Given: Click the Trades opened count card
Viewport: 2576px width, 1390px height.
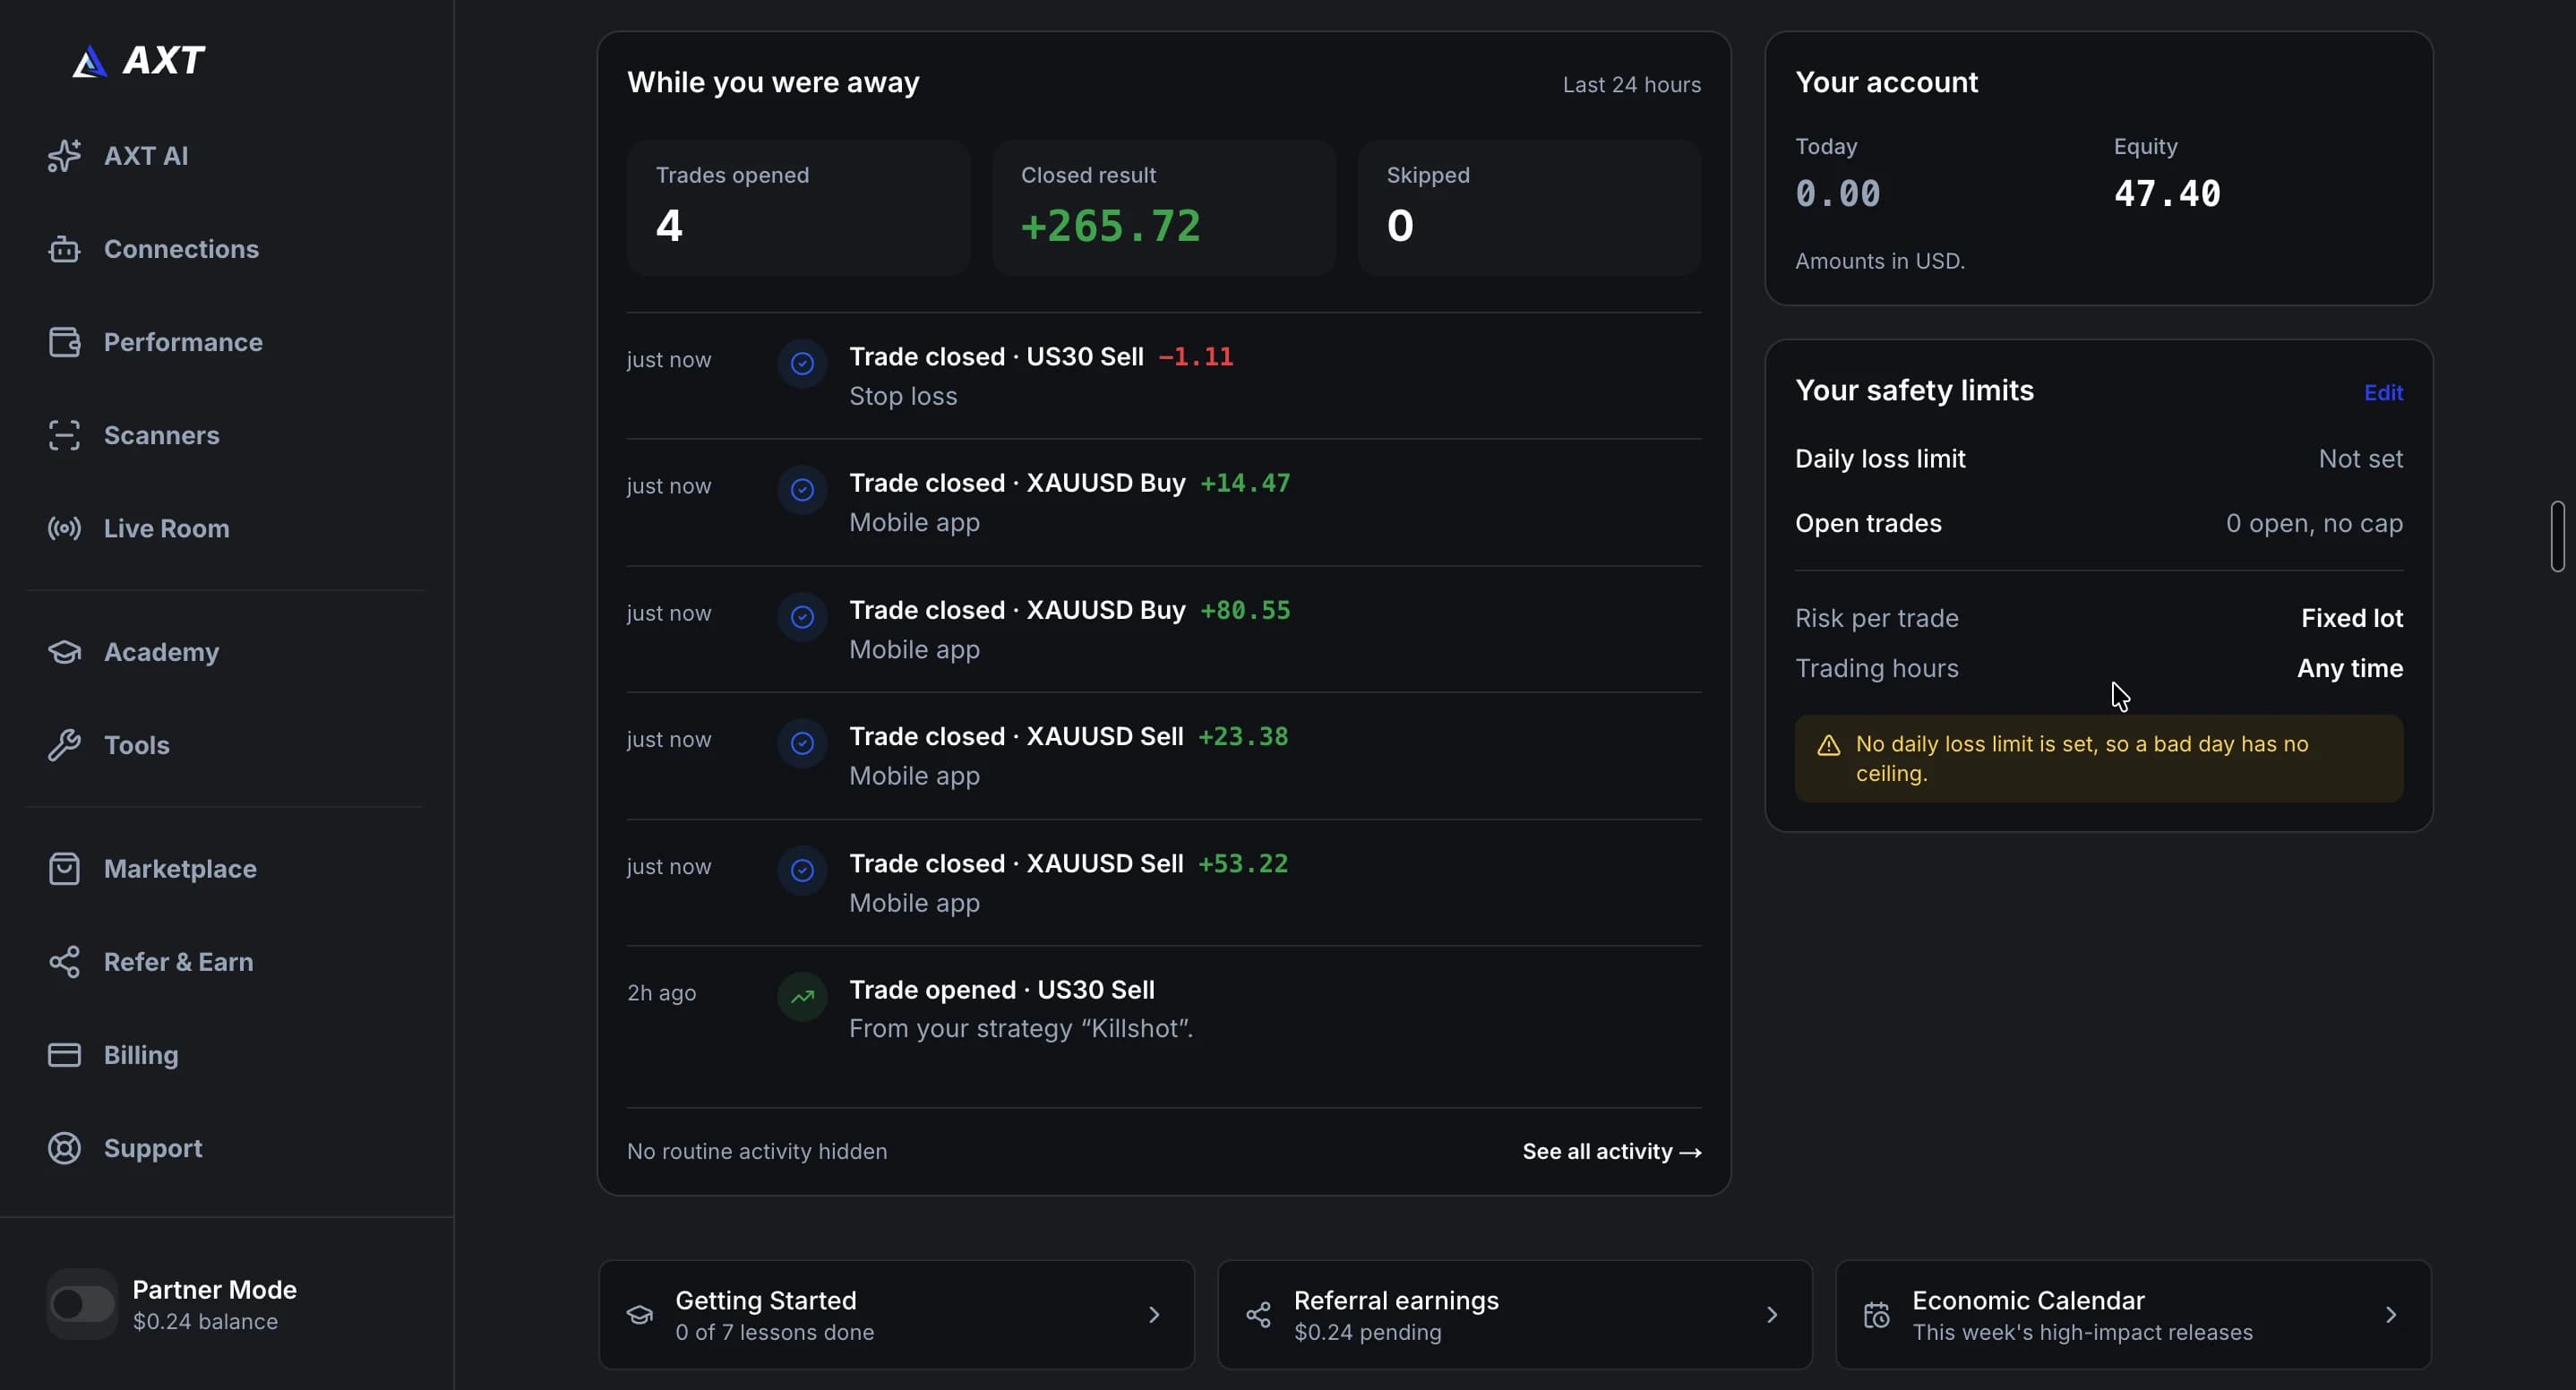Looking at the screenshot, I should click(798, 208).
